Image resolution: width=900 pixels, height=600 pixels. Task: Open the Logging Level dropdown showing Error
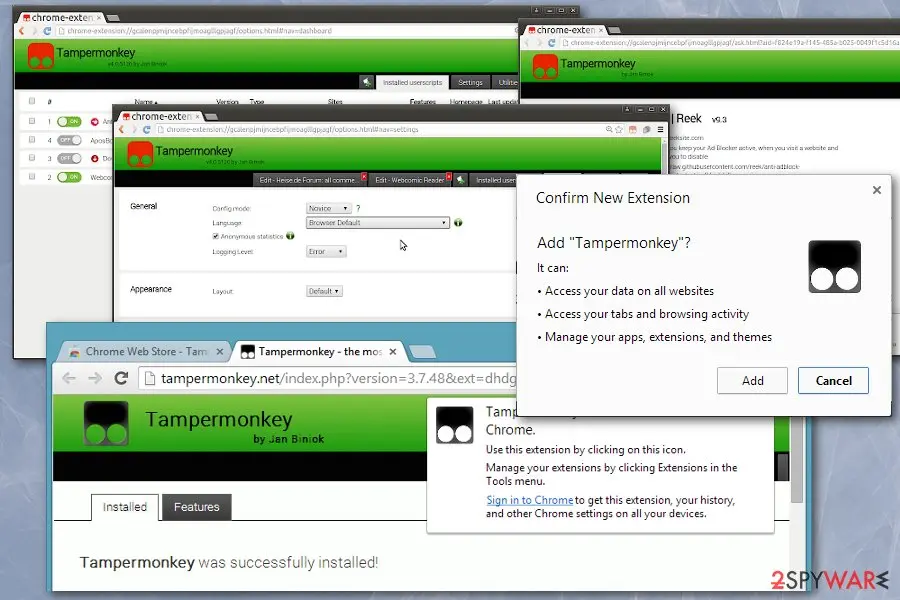click(x=326, y=251)
